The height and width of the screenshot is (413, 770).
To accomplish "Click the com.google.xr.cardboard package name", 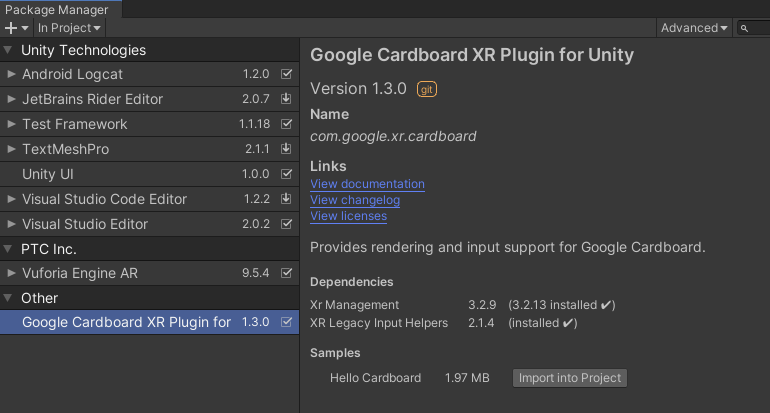I will tap(393, 136).
